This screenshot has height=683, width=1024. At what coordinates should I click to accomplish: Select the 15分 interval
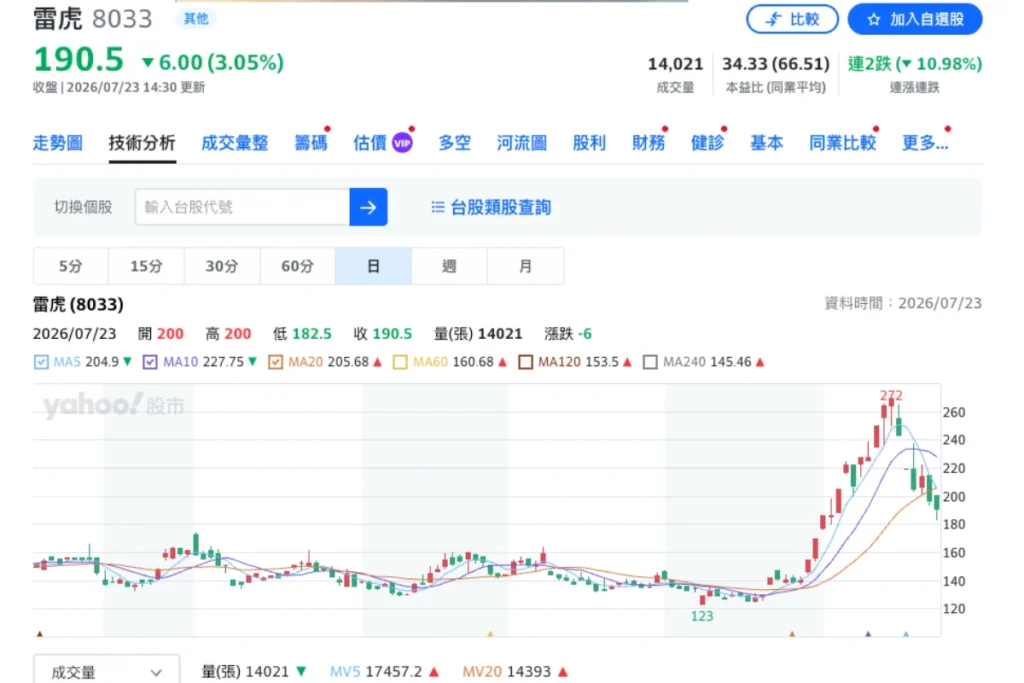pos(146,266)
